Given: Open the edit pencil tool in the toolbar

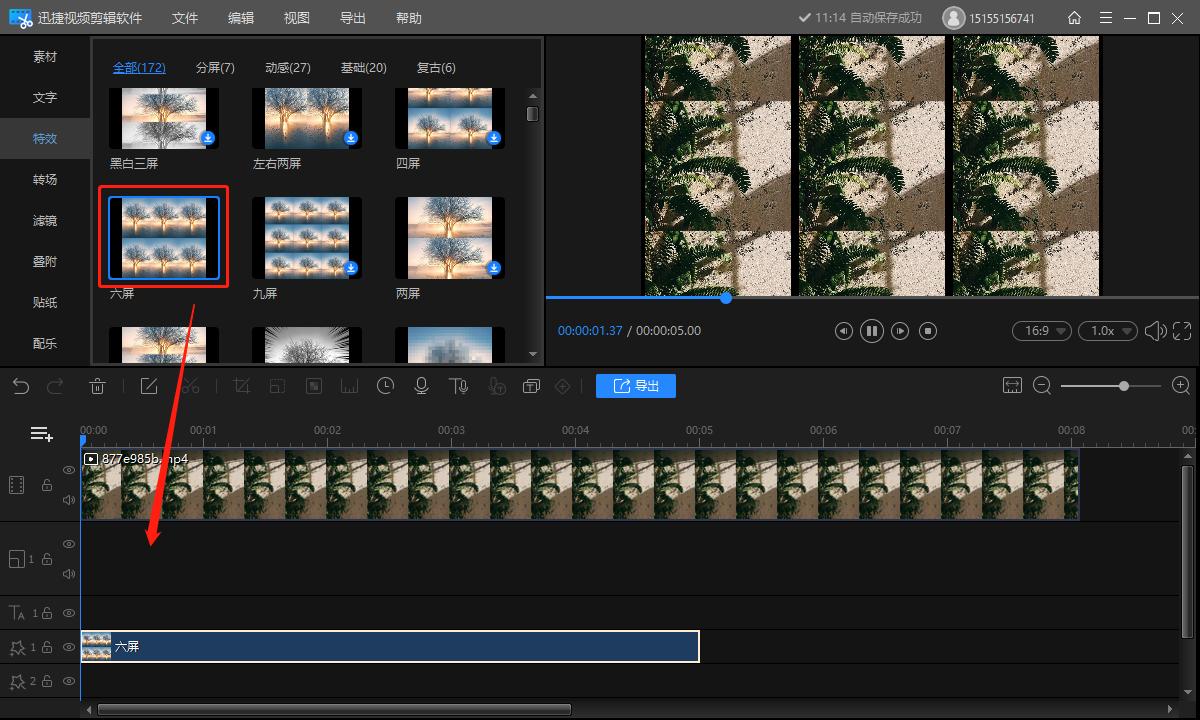Looking at the screenshot, I should click(x=149, y=386).
